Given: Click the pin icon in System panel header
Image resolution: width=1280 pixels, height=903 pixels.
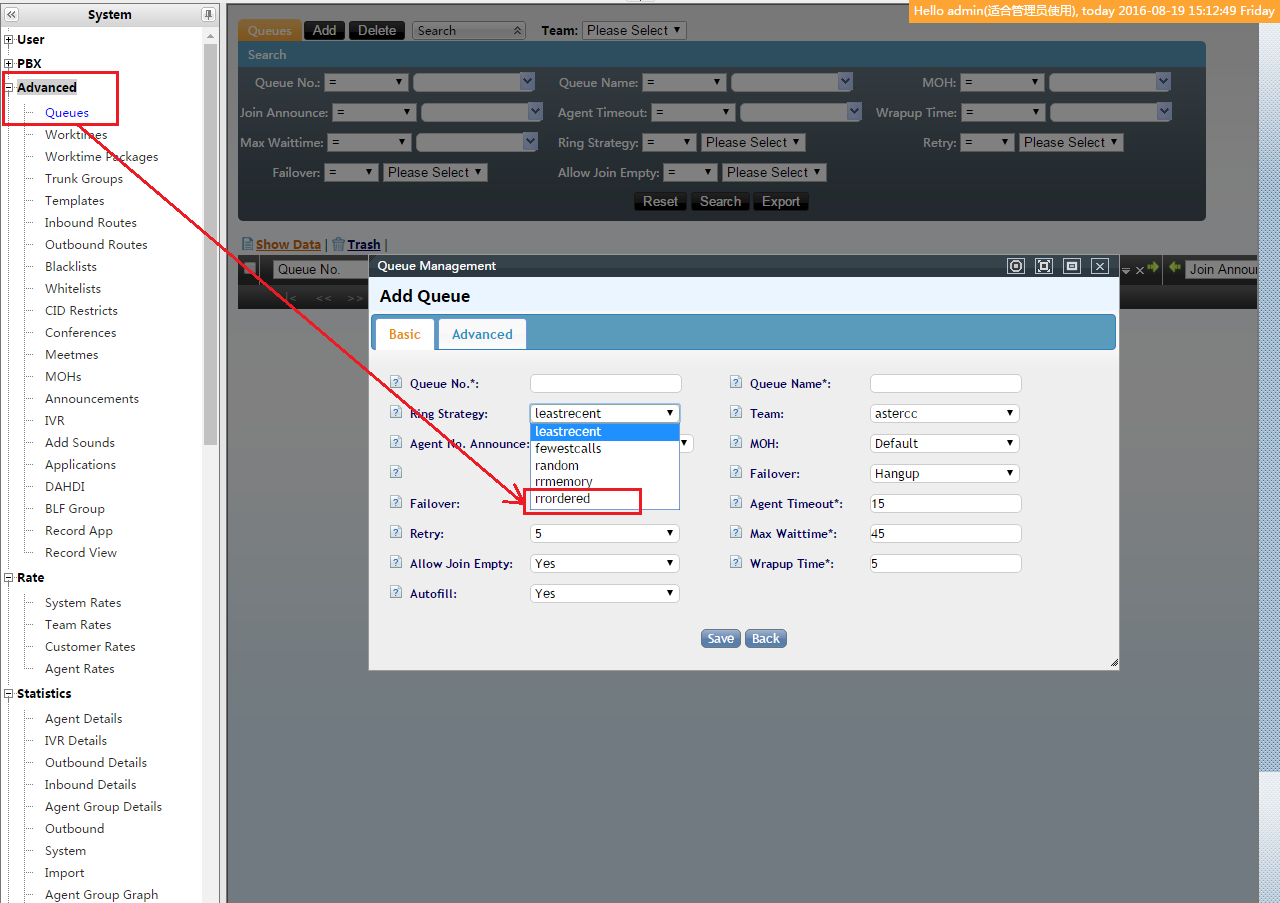Looking at the screenshot, I should click(x=208, y=15).
